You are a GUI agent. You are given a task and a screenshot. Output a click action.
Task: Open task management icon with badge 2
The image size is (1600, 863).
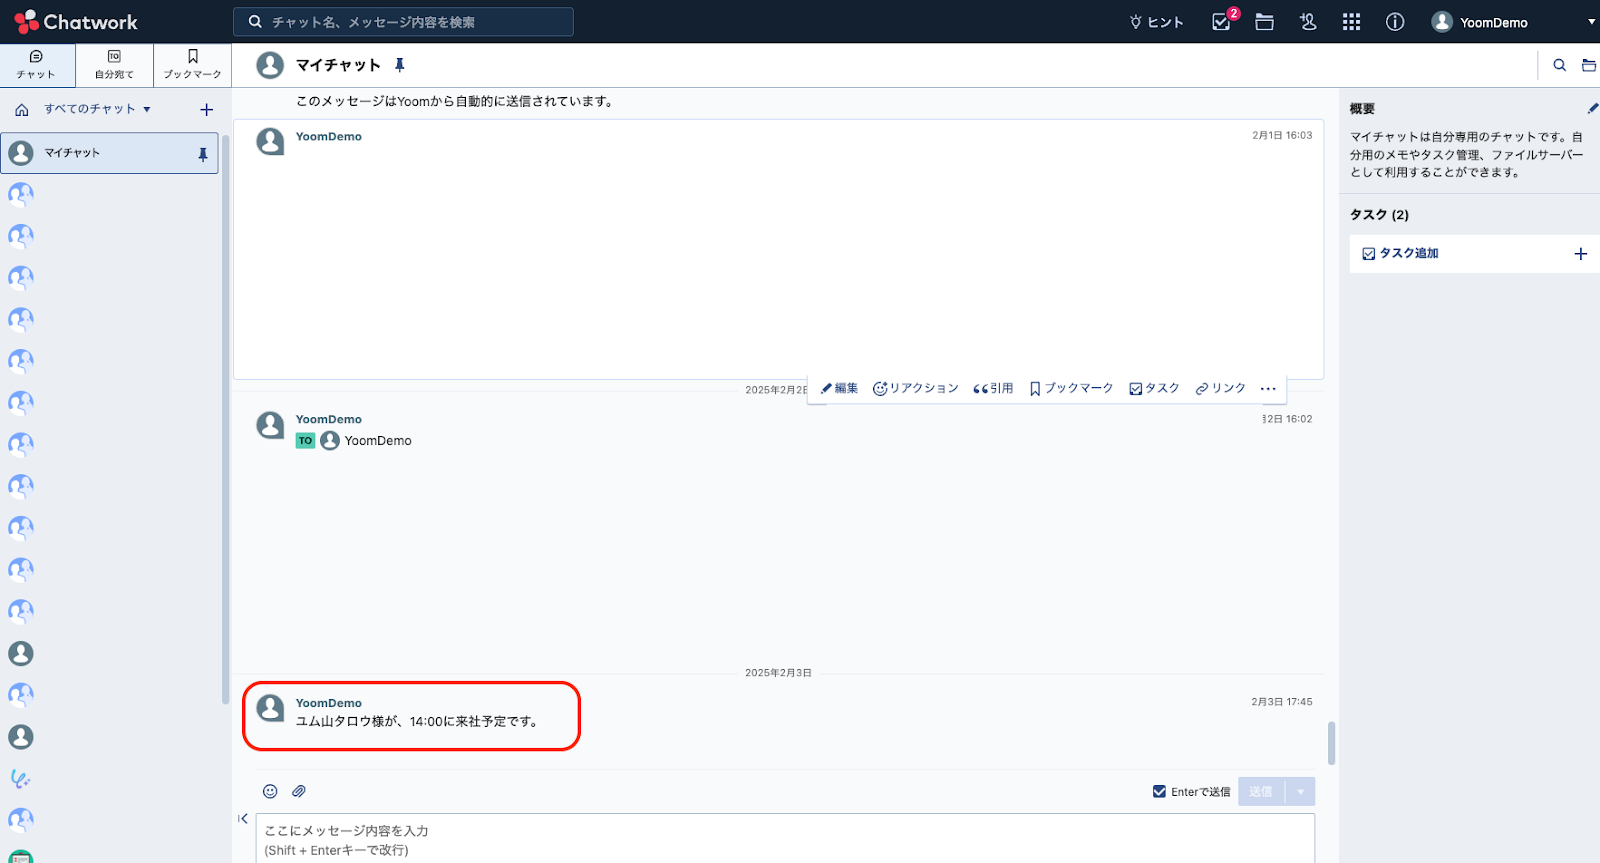[x=1222, y=21]
